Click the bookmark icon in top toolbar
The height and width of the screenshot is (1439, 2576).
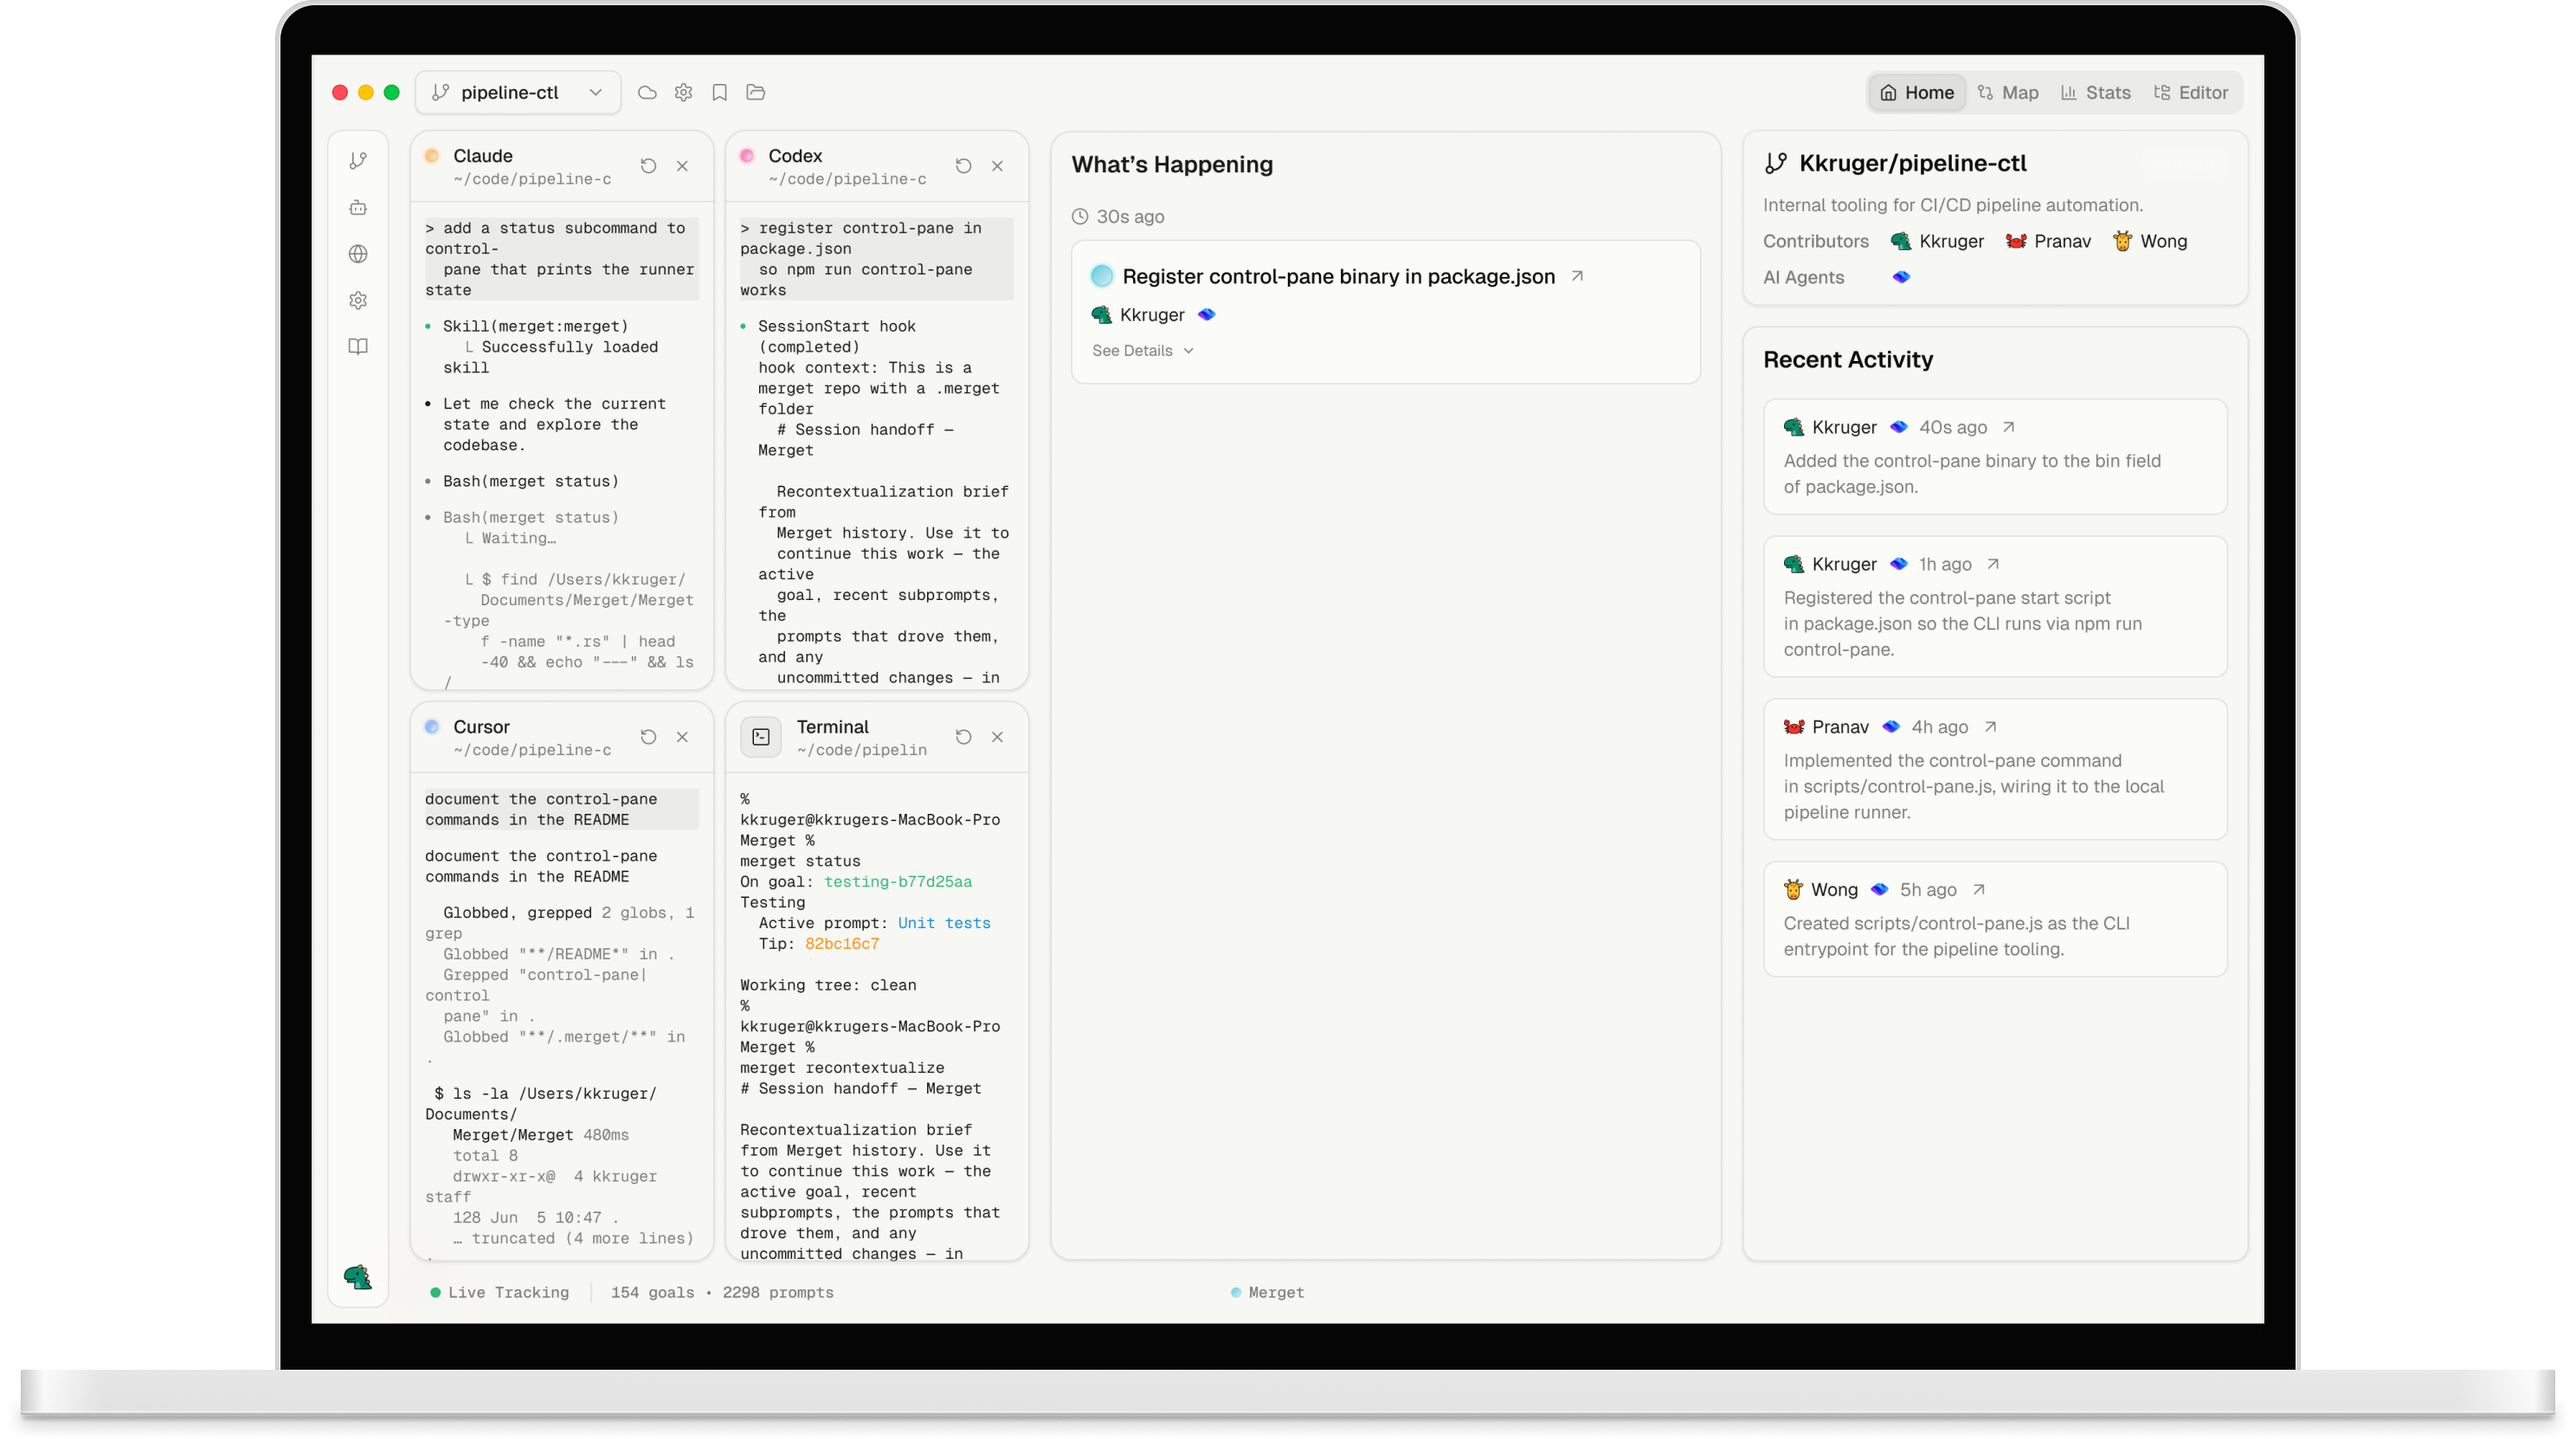(x=719, y=92)
